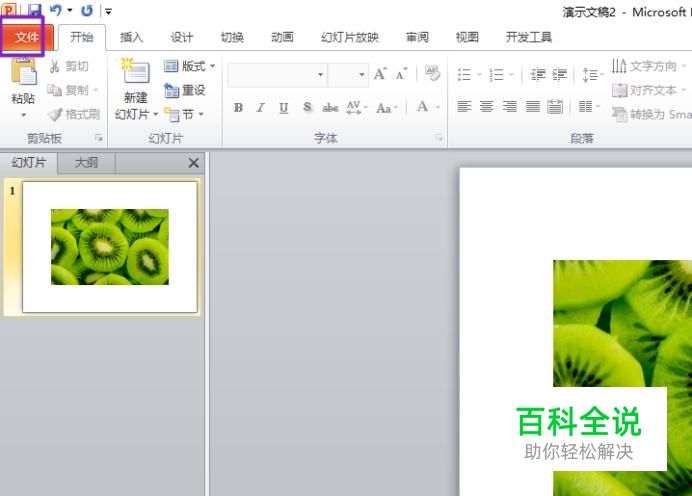Screen dimensions: 692x496
Task: Expand the 粘贴 paste options arrow
Action: pyautogui.click(x=23, y=115)
